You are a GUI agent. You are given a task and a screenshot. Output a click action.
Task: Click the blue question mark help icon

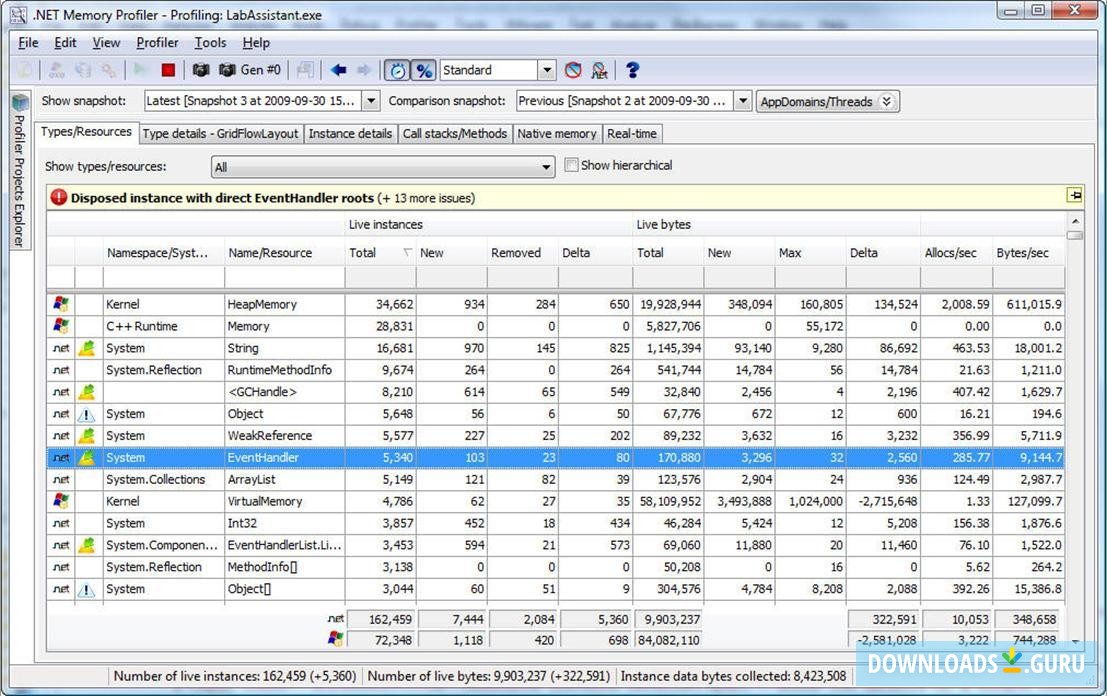coord(632,70)
